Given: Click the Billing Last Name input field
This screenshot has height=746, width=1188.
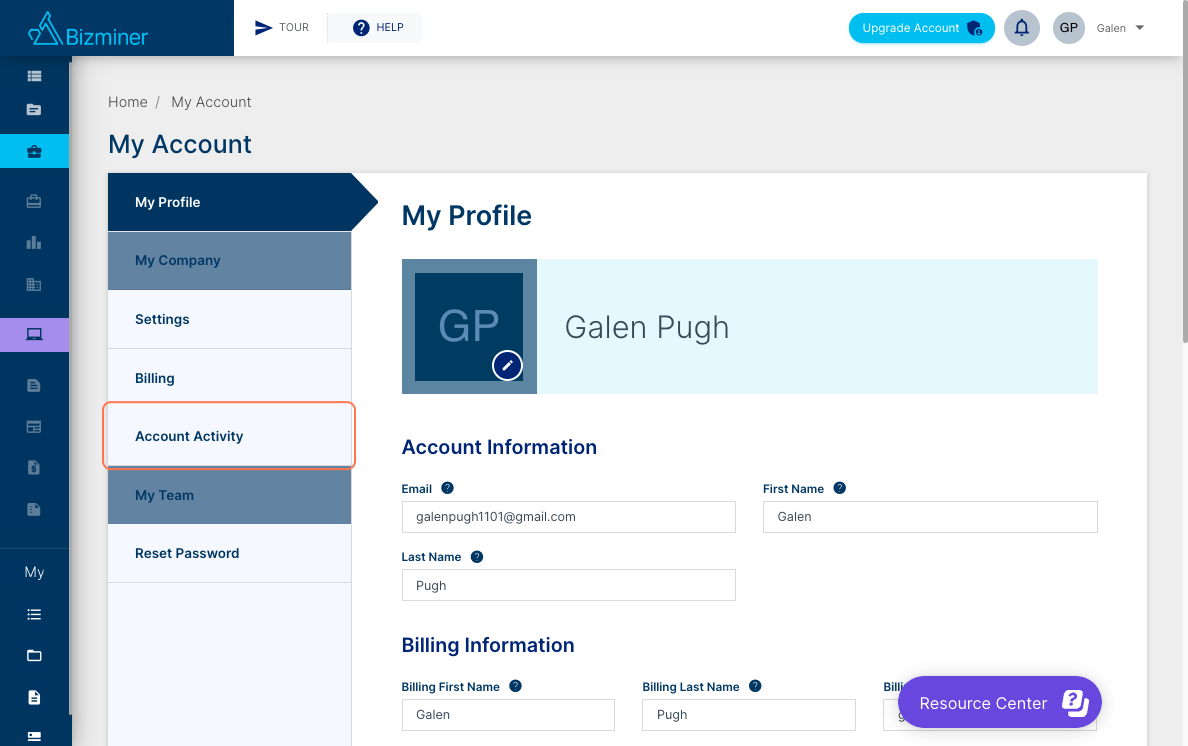Looking at the screenshot, I should pos(749,715).
